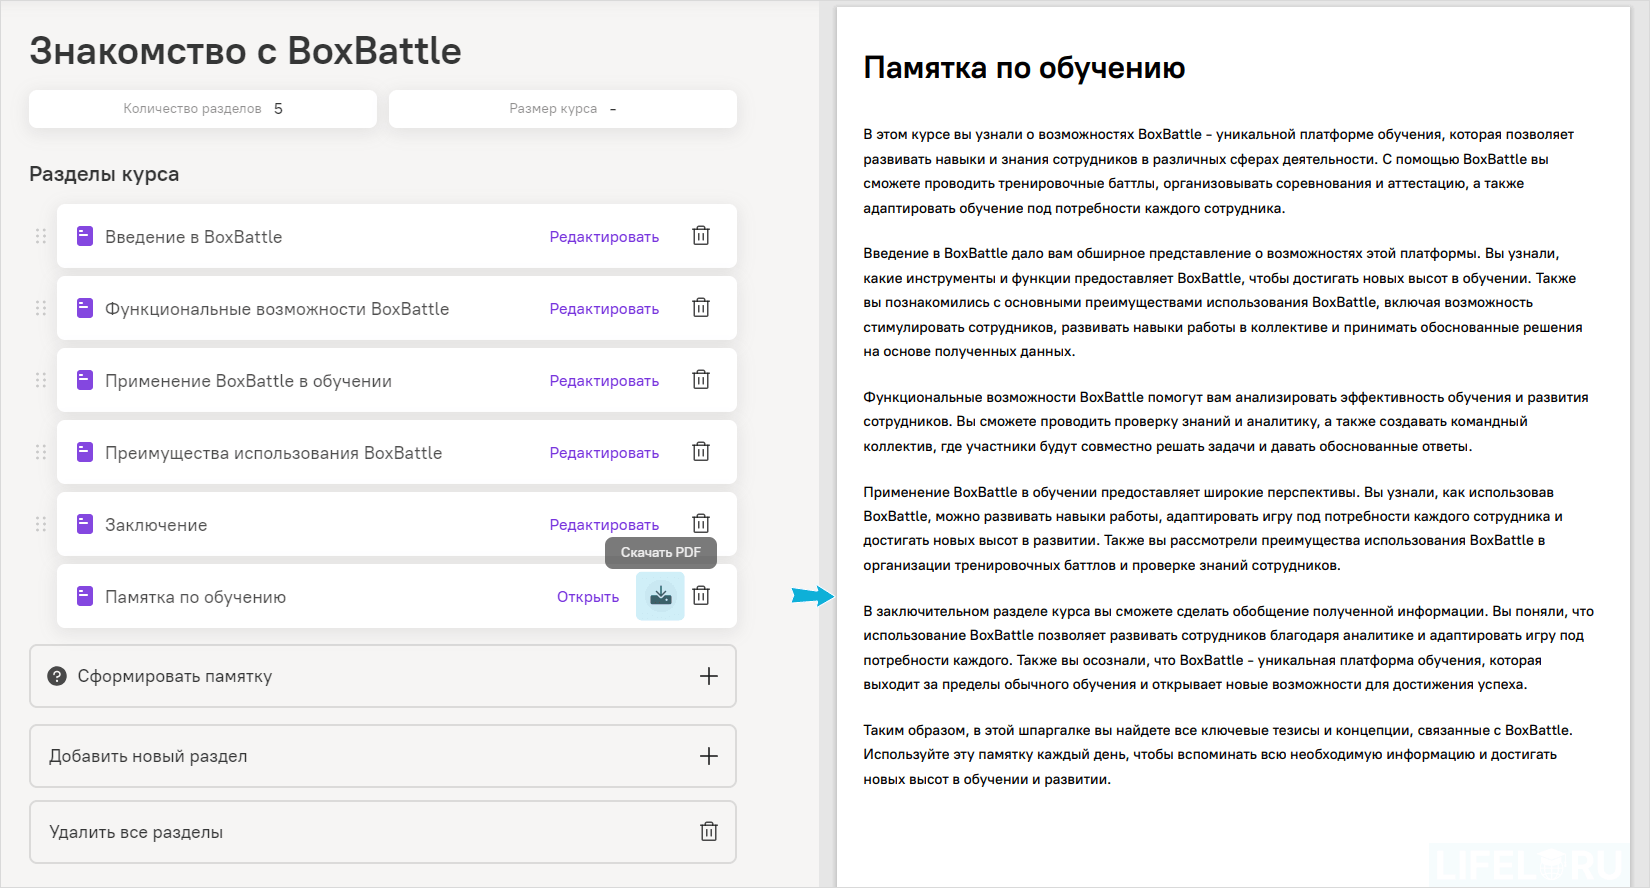Click trash icon in Удалить все разделы
Screen dimensions: 1650x888
[709, 831]
